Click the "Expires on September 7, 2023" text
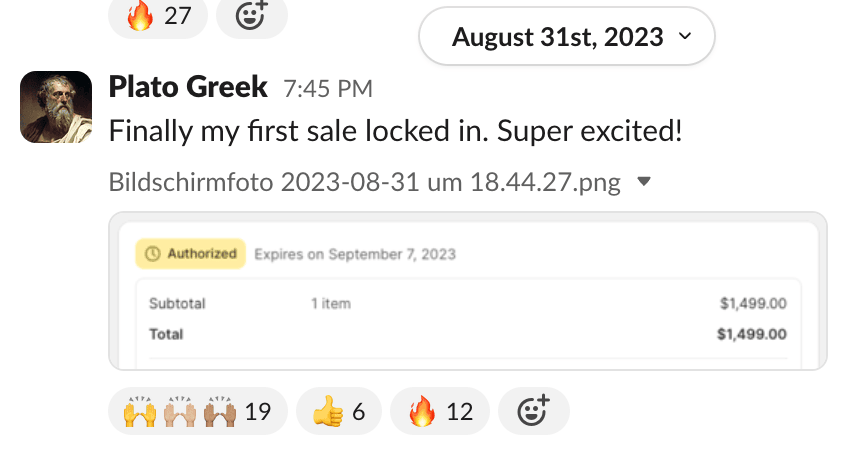 355,254
